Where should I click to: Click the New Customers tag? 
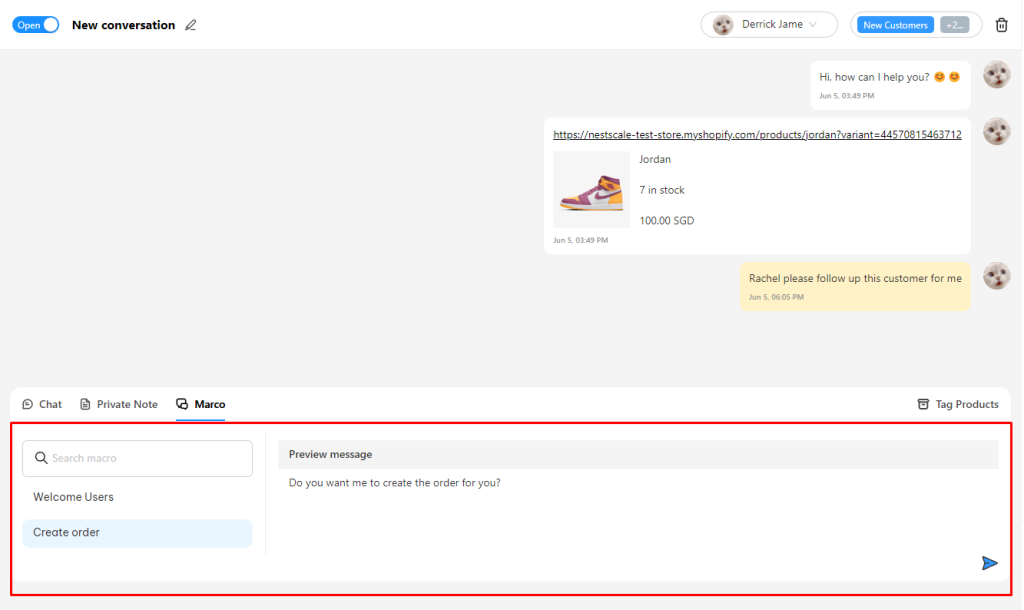(x=895, y=25)
